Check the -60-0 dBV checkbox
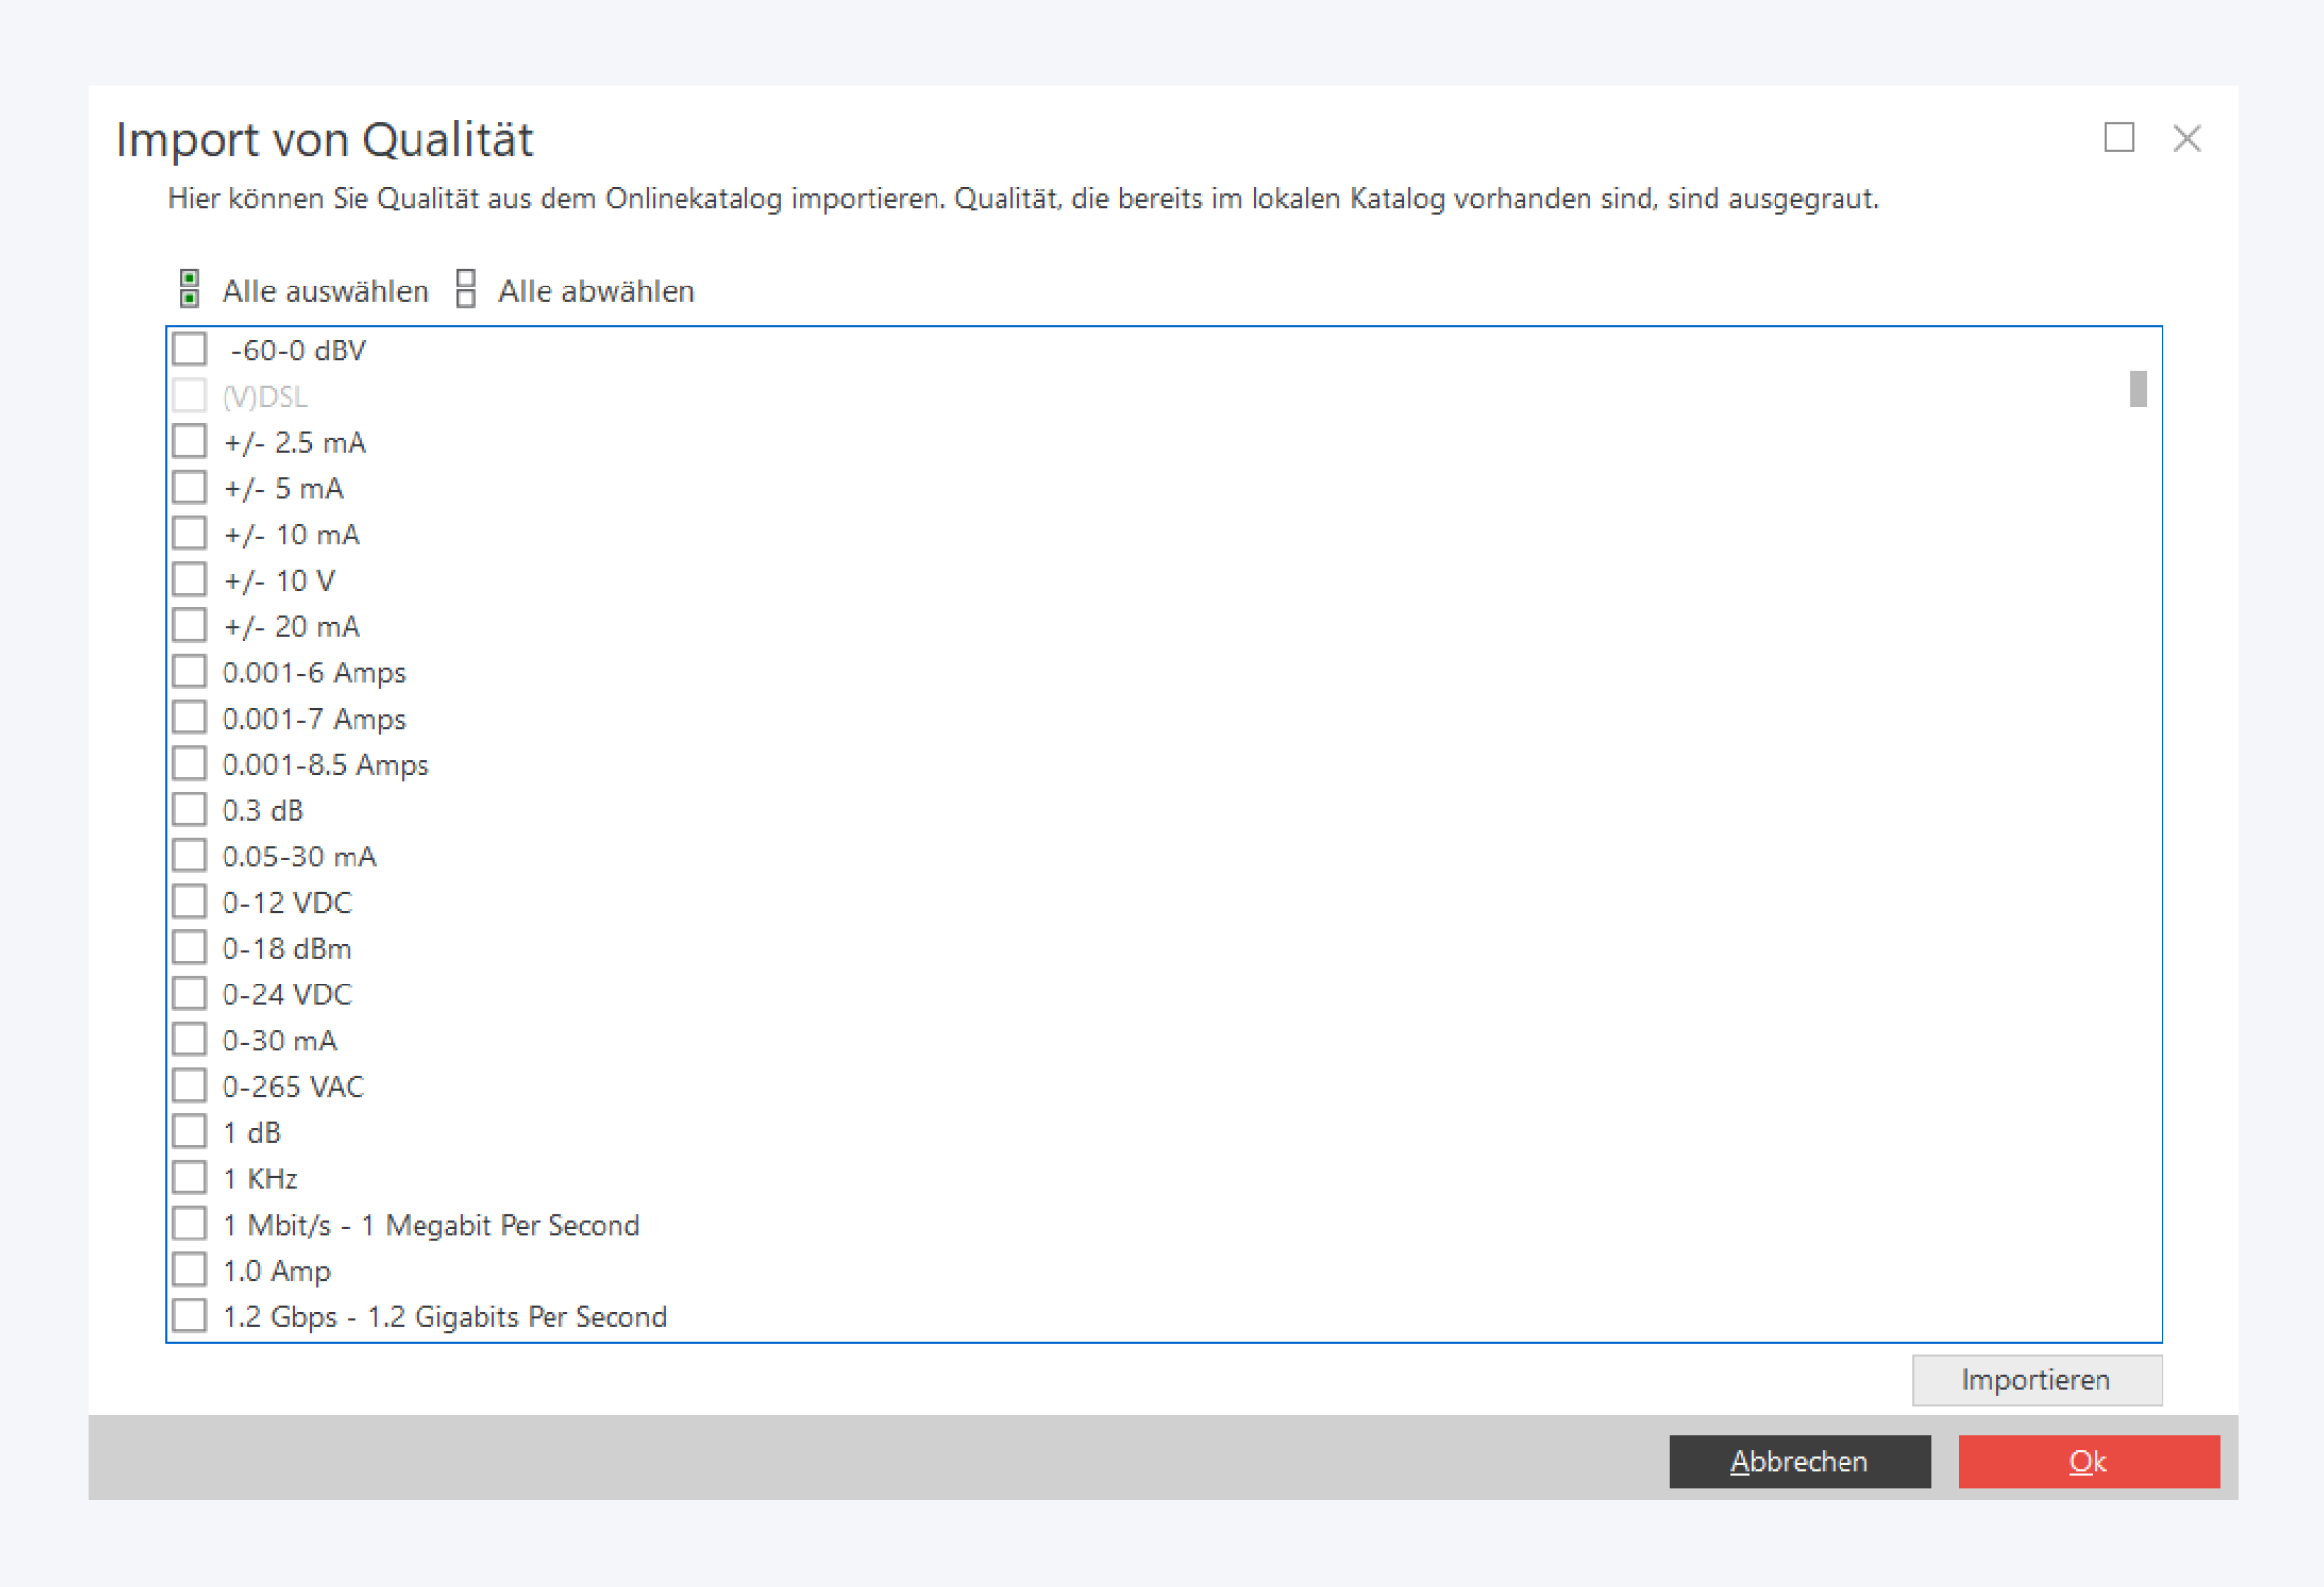Image resolution: width=2324 pixels, height=1587 pixels. click(x=189, y=350)
